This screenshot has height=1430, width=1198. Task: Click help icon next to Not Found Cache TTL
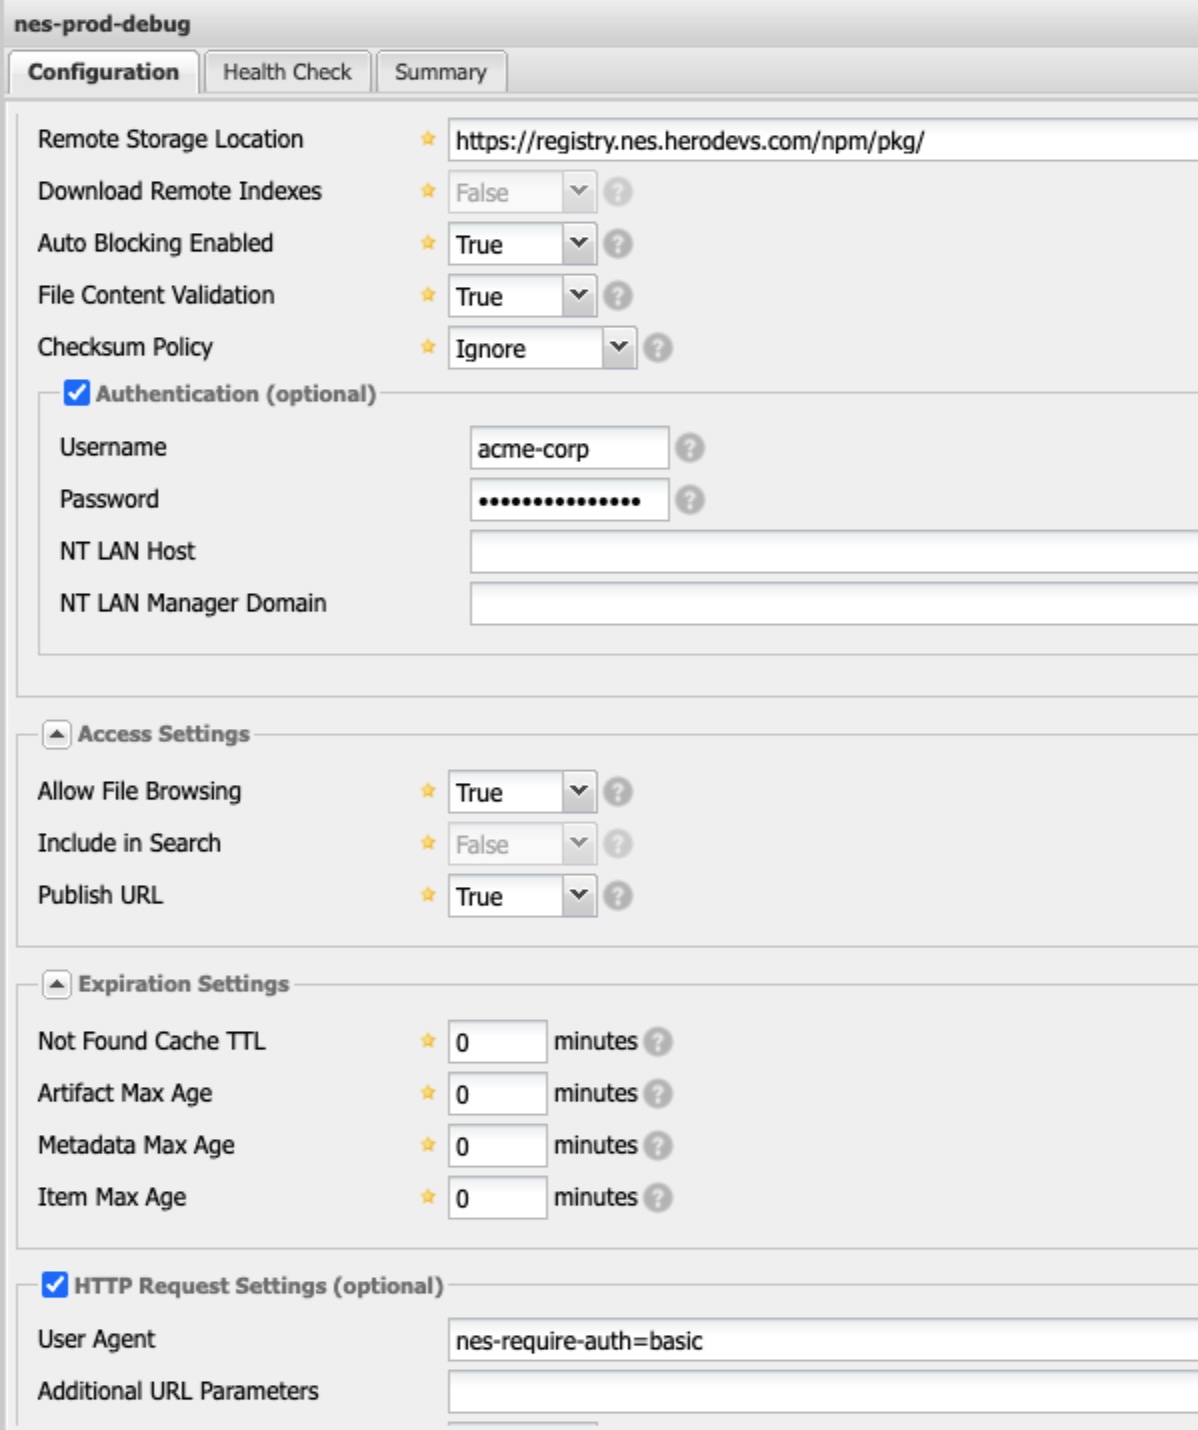pos(657,1040)
